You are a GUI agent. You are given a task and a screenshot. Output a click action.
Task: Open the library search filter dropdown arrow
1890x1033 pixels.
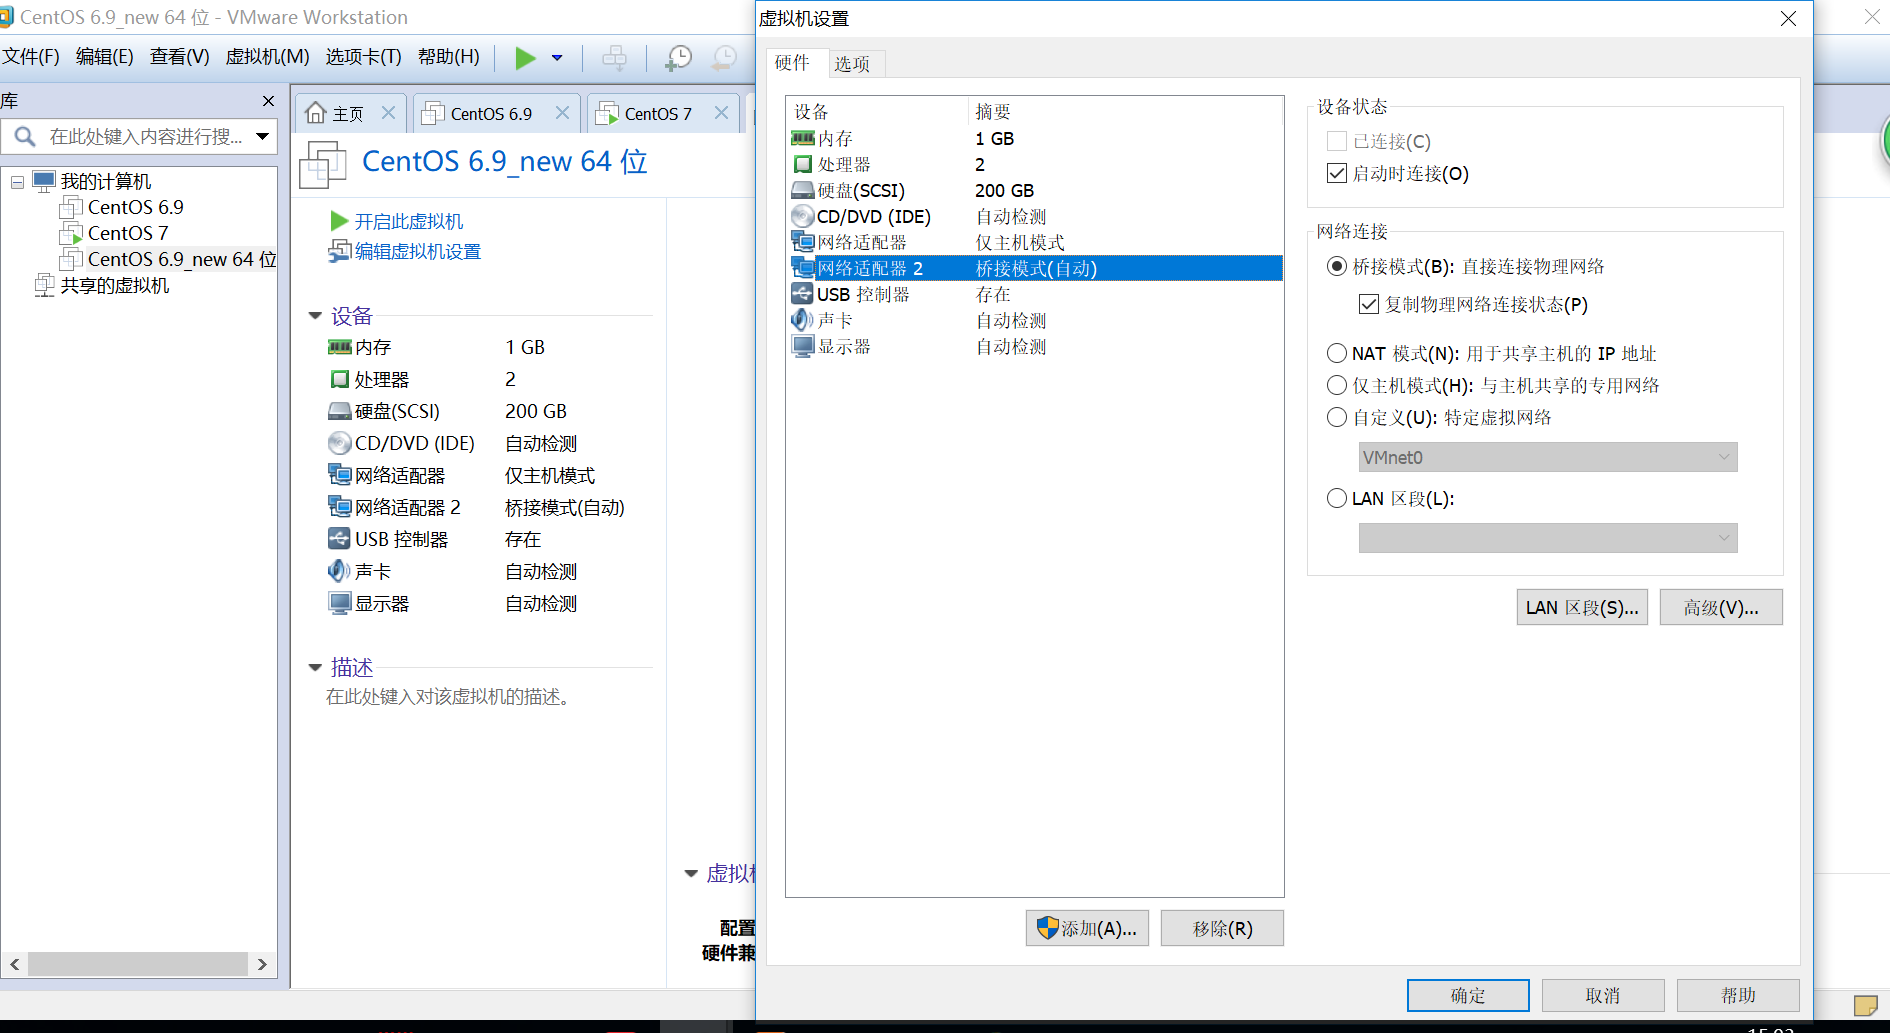(263, 137)
